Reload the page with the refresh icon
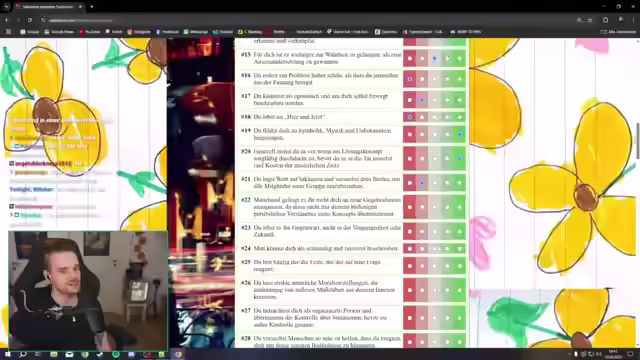The height and width of the screenshot is (360, 640). [x=30, y=20]
